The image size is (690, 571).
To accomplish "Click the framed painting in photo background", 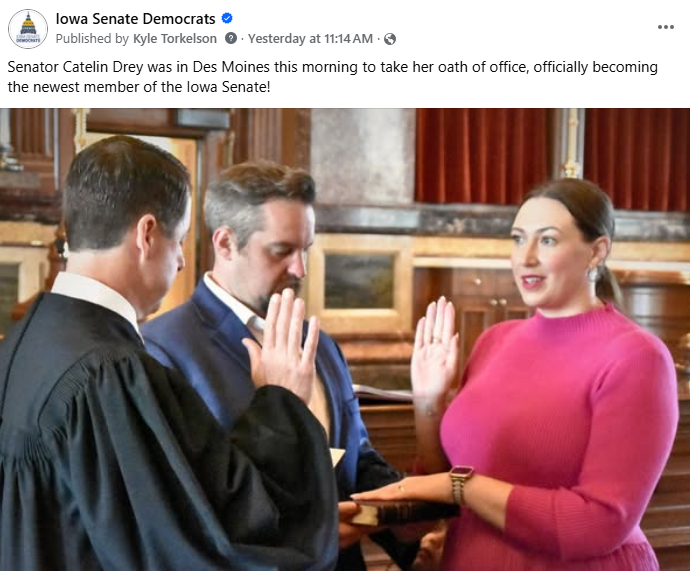I will [x=360, y=282].
